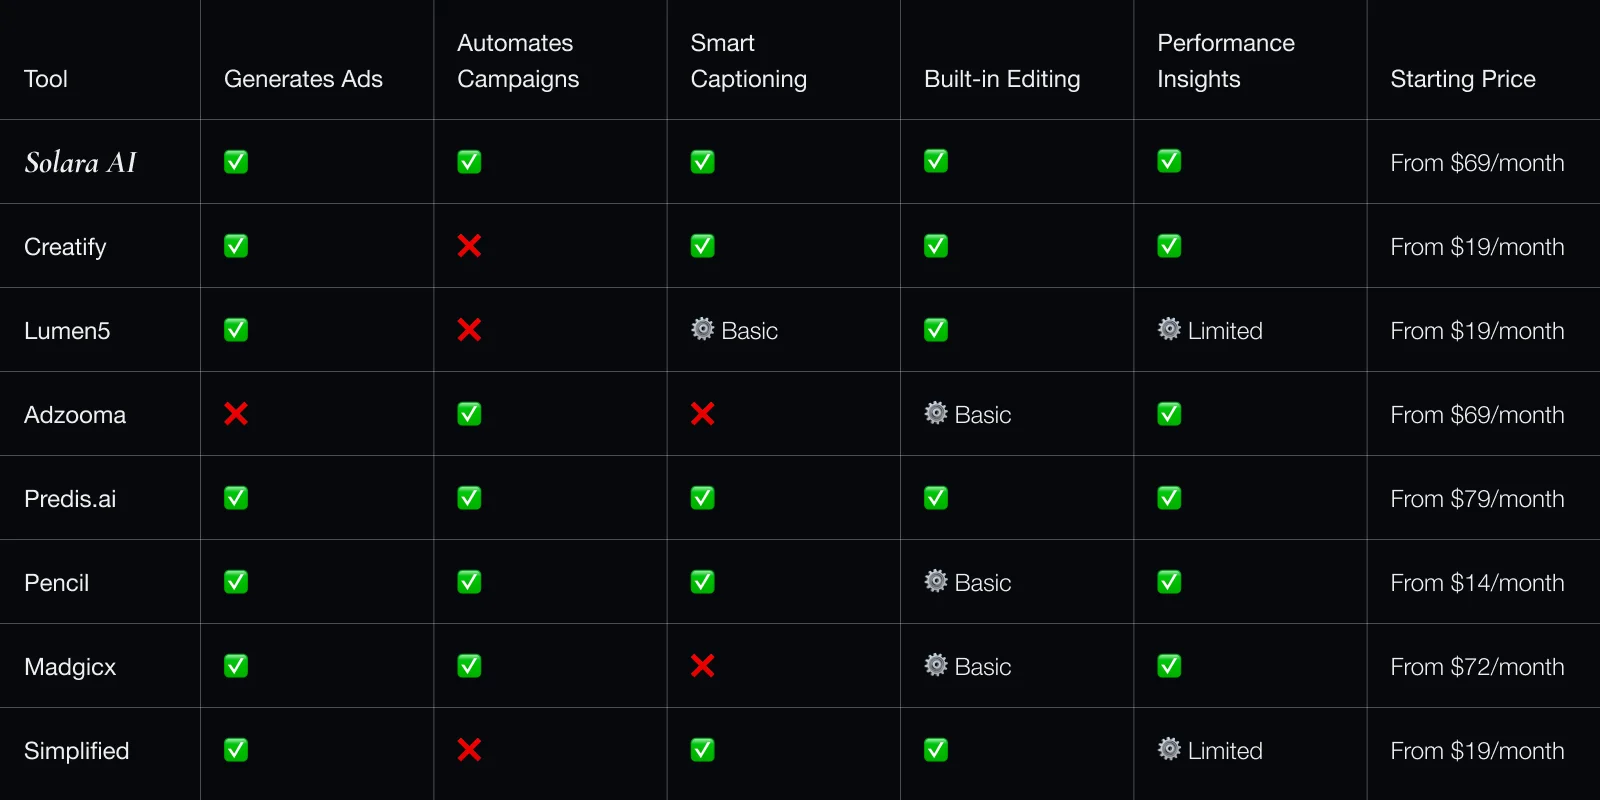This screenshot has height=800, width=1600.
Task: Click green checkmark for Predis.ai Built-in Editing
Action: (x=936, y=498)
